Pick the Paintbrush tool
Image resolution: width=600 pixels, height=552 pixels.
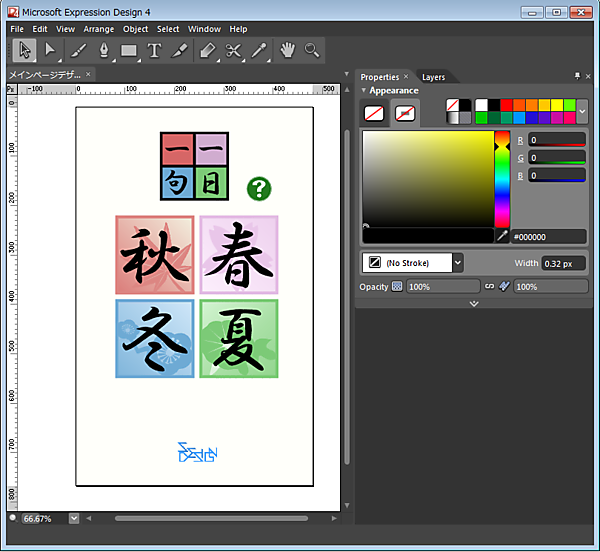point(76,50)
